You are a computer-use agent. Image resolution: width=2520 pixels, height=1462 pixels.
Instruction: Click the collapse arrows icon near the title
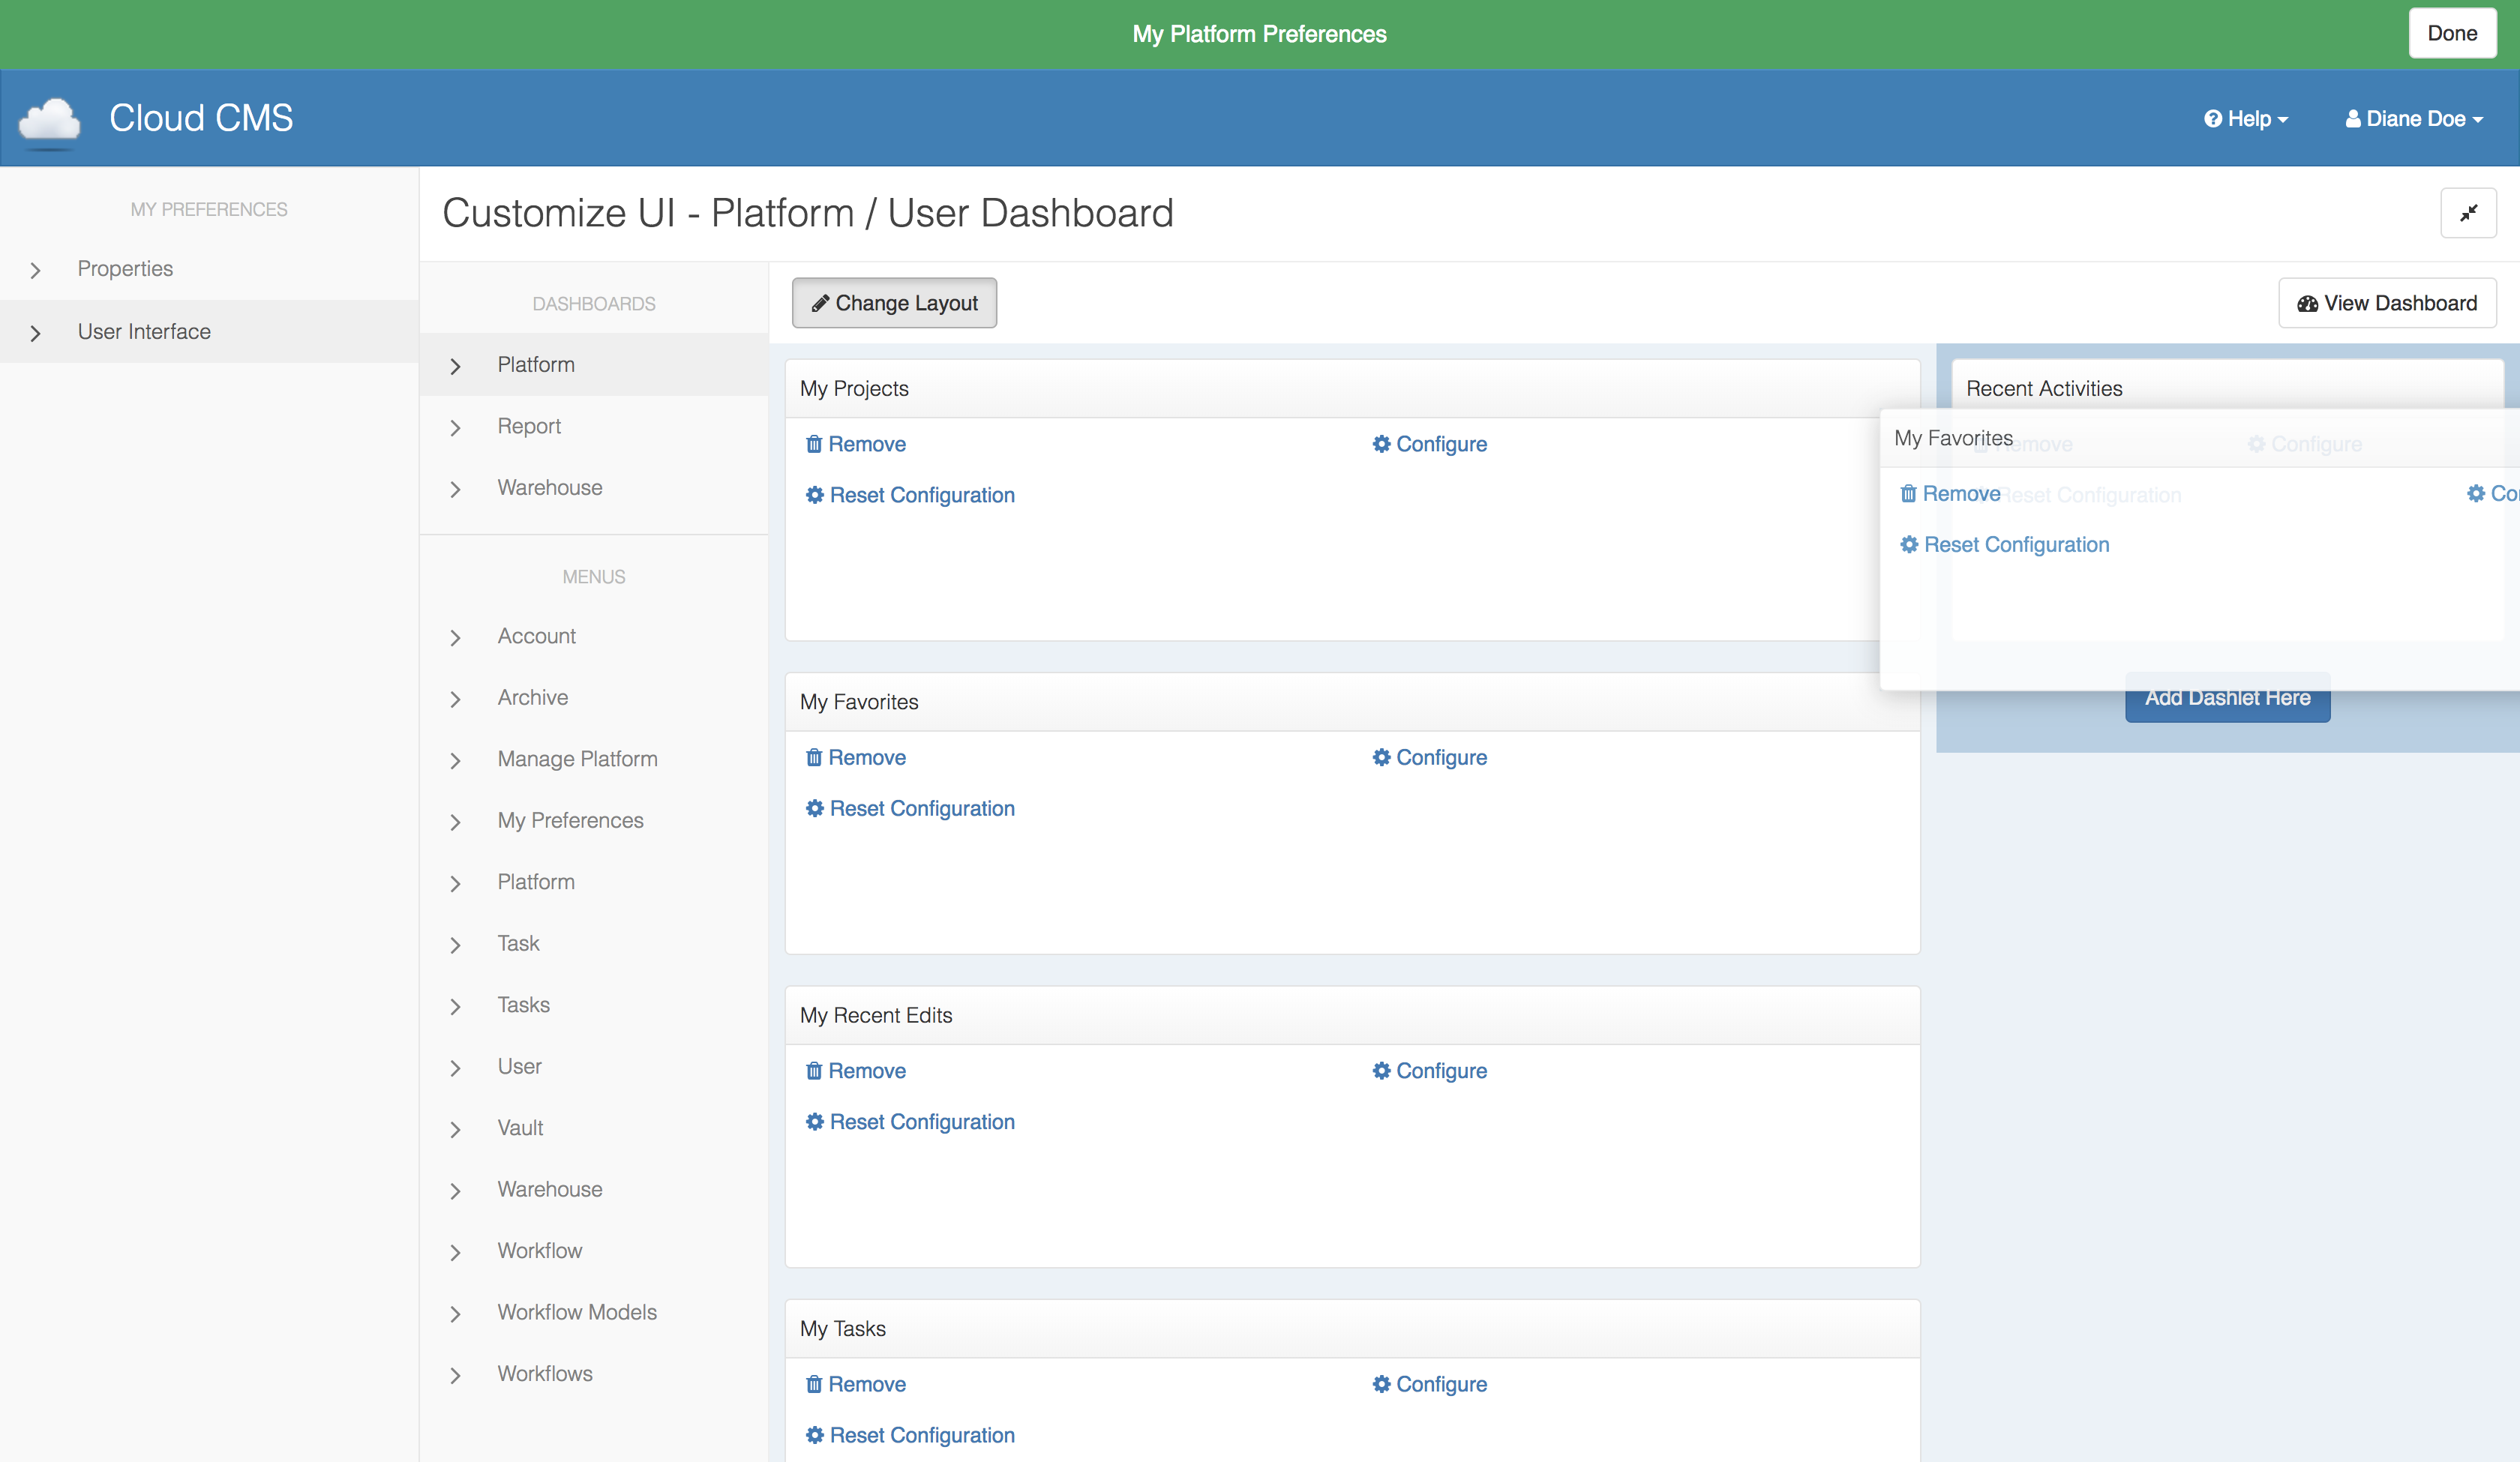[2468, 213]
